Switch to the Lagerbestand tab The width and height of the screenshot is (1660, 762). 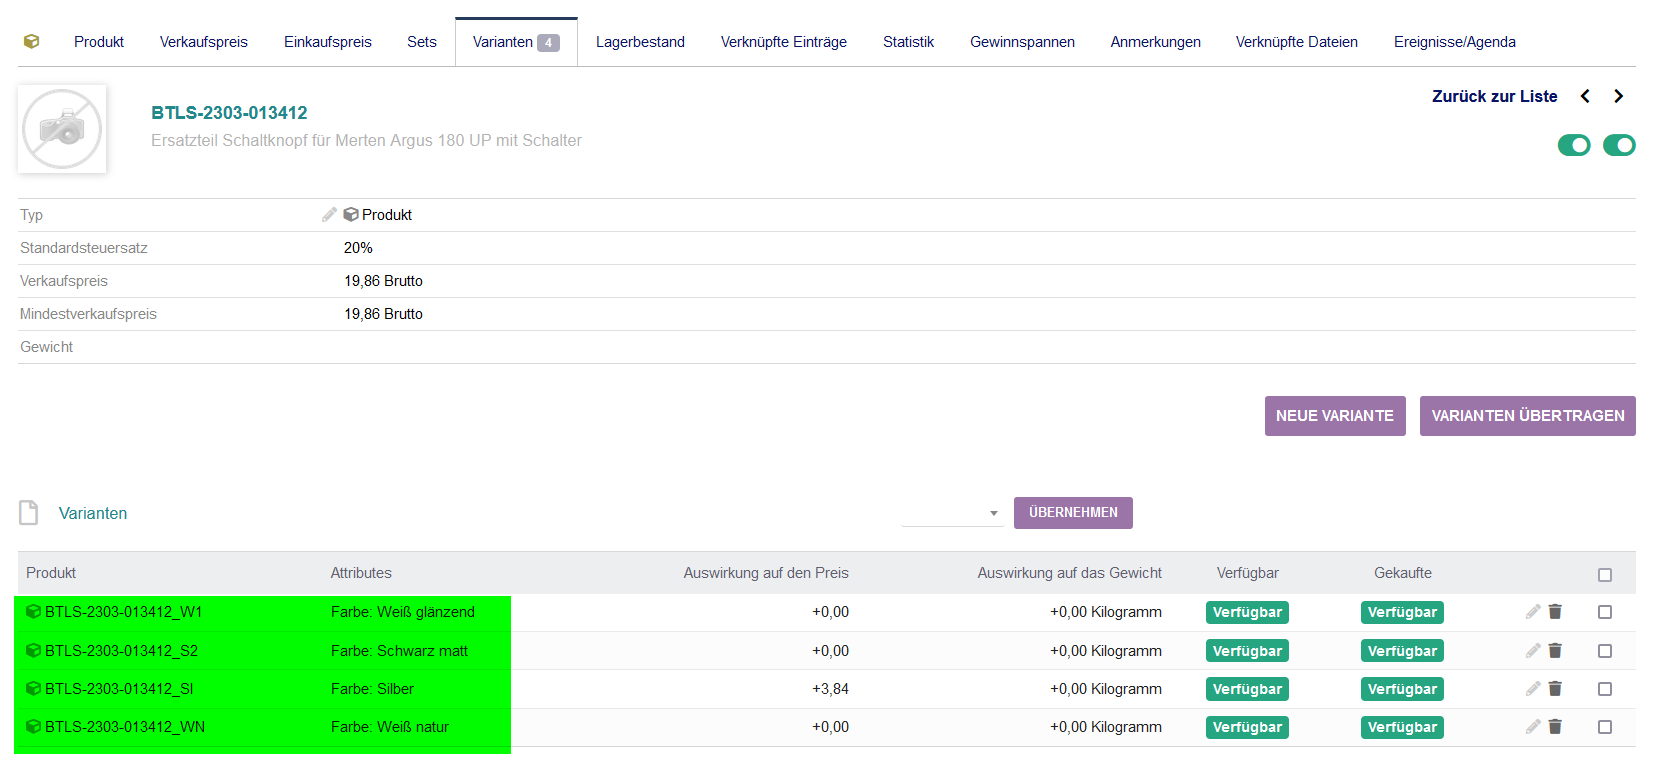click(x=640, y=42)
